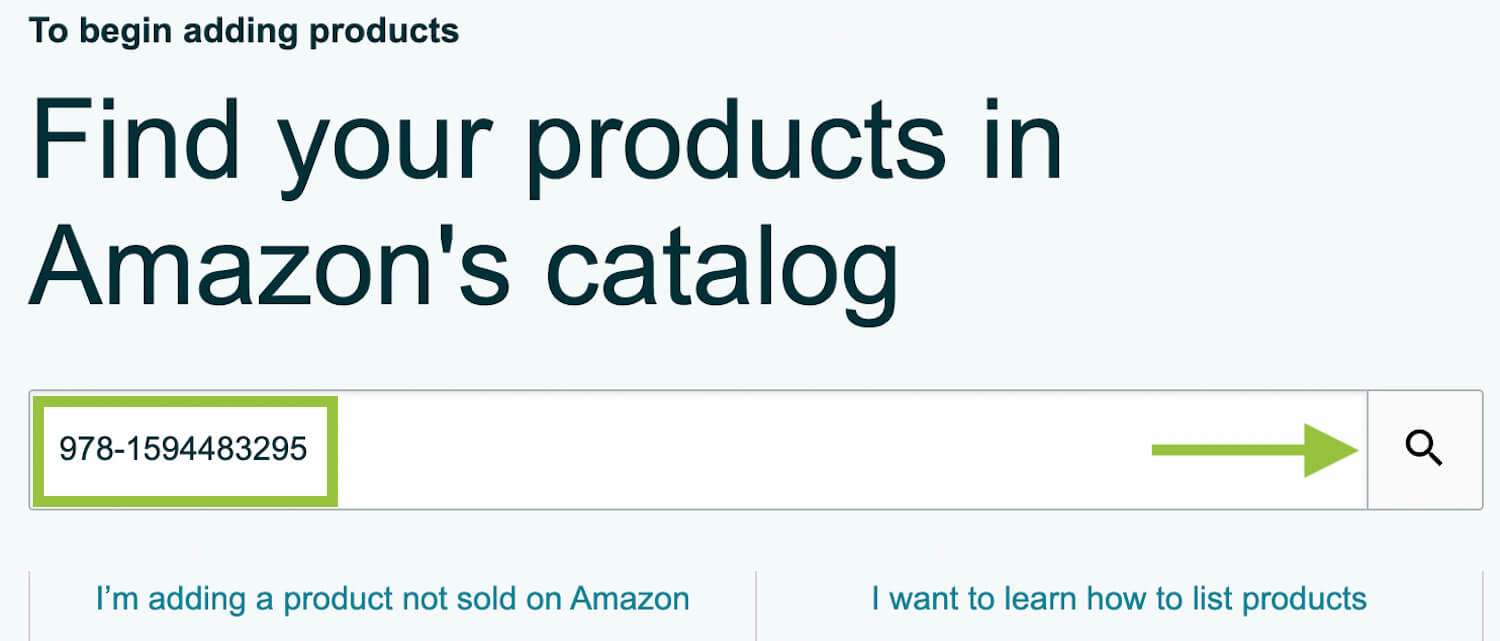The image size is (1500, 641).
Task: Click the ISBN 978-1594483295 text
Action: point(183,450)
